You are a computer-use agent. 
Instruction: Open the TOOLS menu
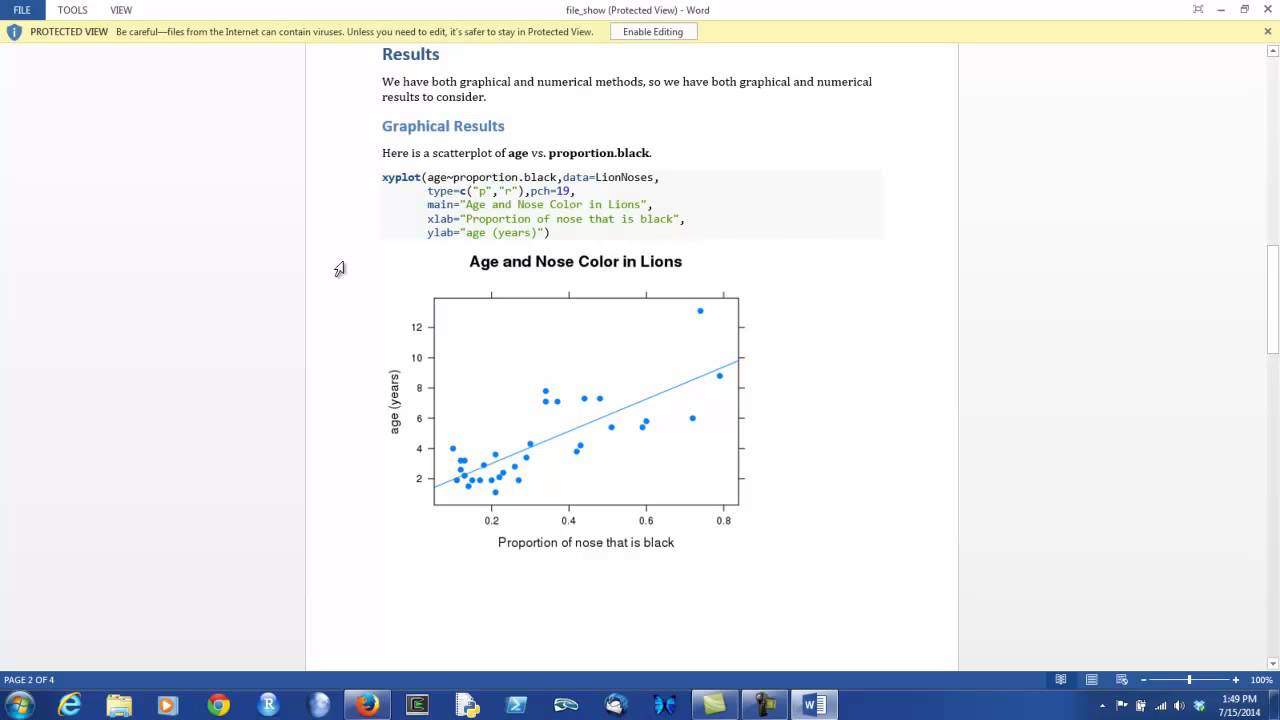(x=72, y=10)
